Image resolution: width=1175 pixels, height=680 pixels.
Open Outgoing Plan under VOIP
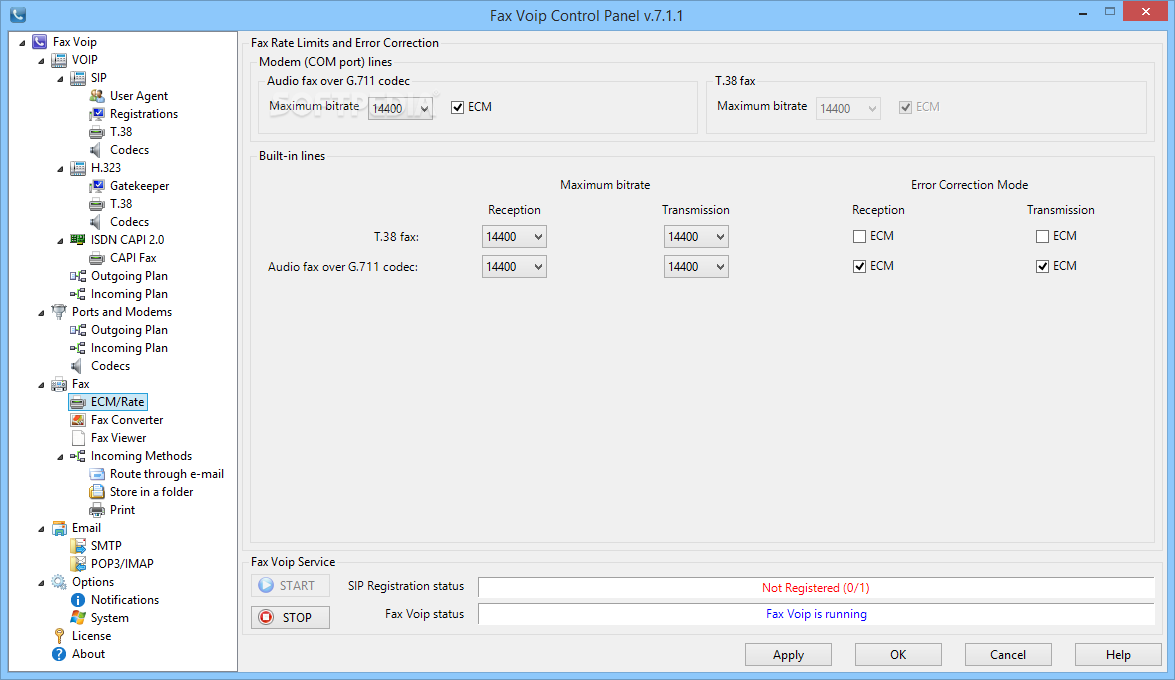[129, 276]
